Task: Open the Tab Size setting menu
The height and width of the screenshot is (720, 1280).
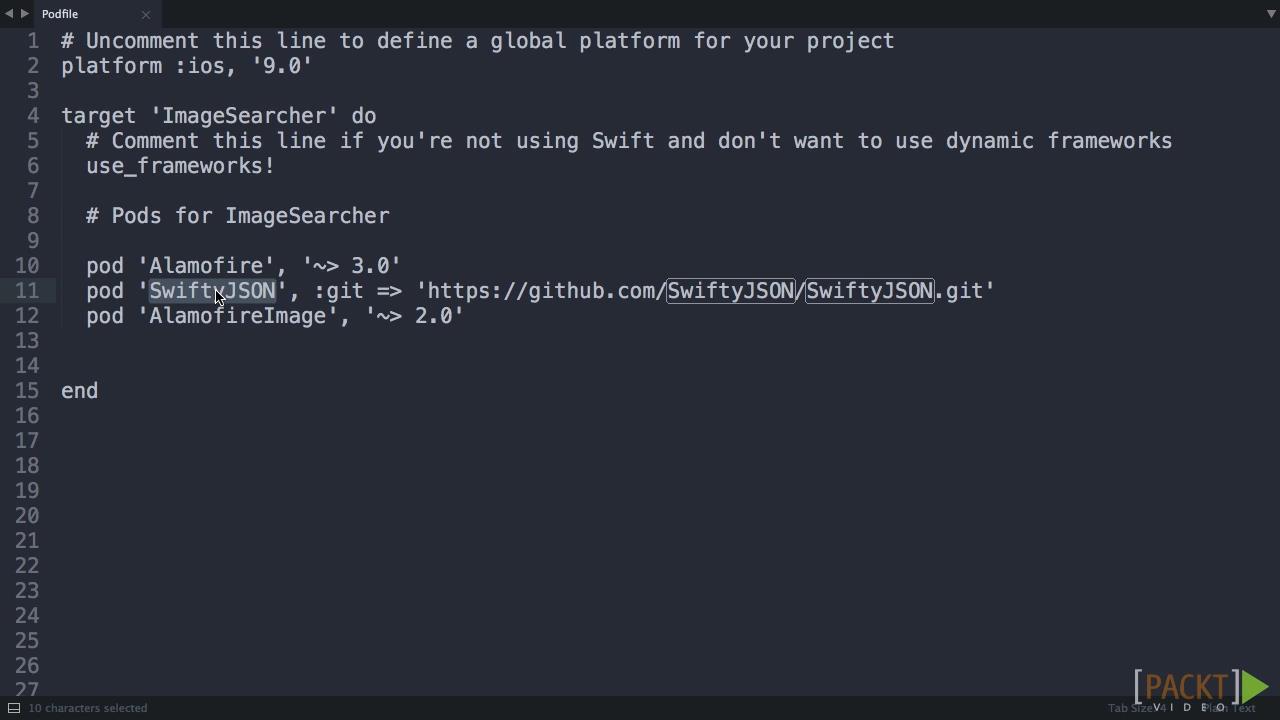Action: 1135,708
